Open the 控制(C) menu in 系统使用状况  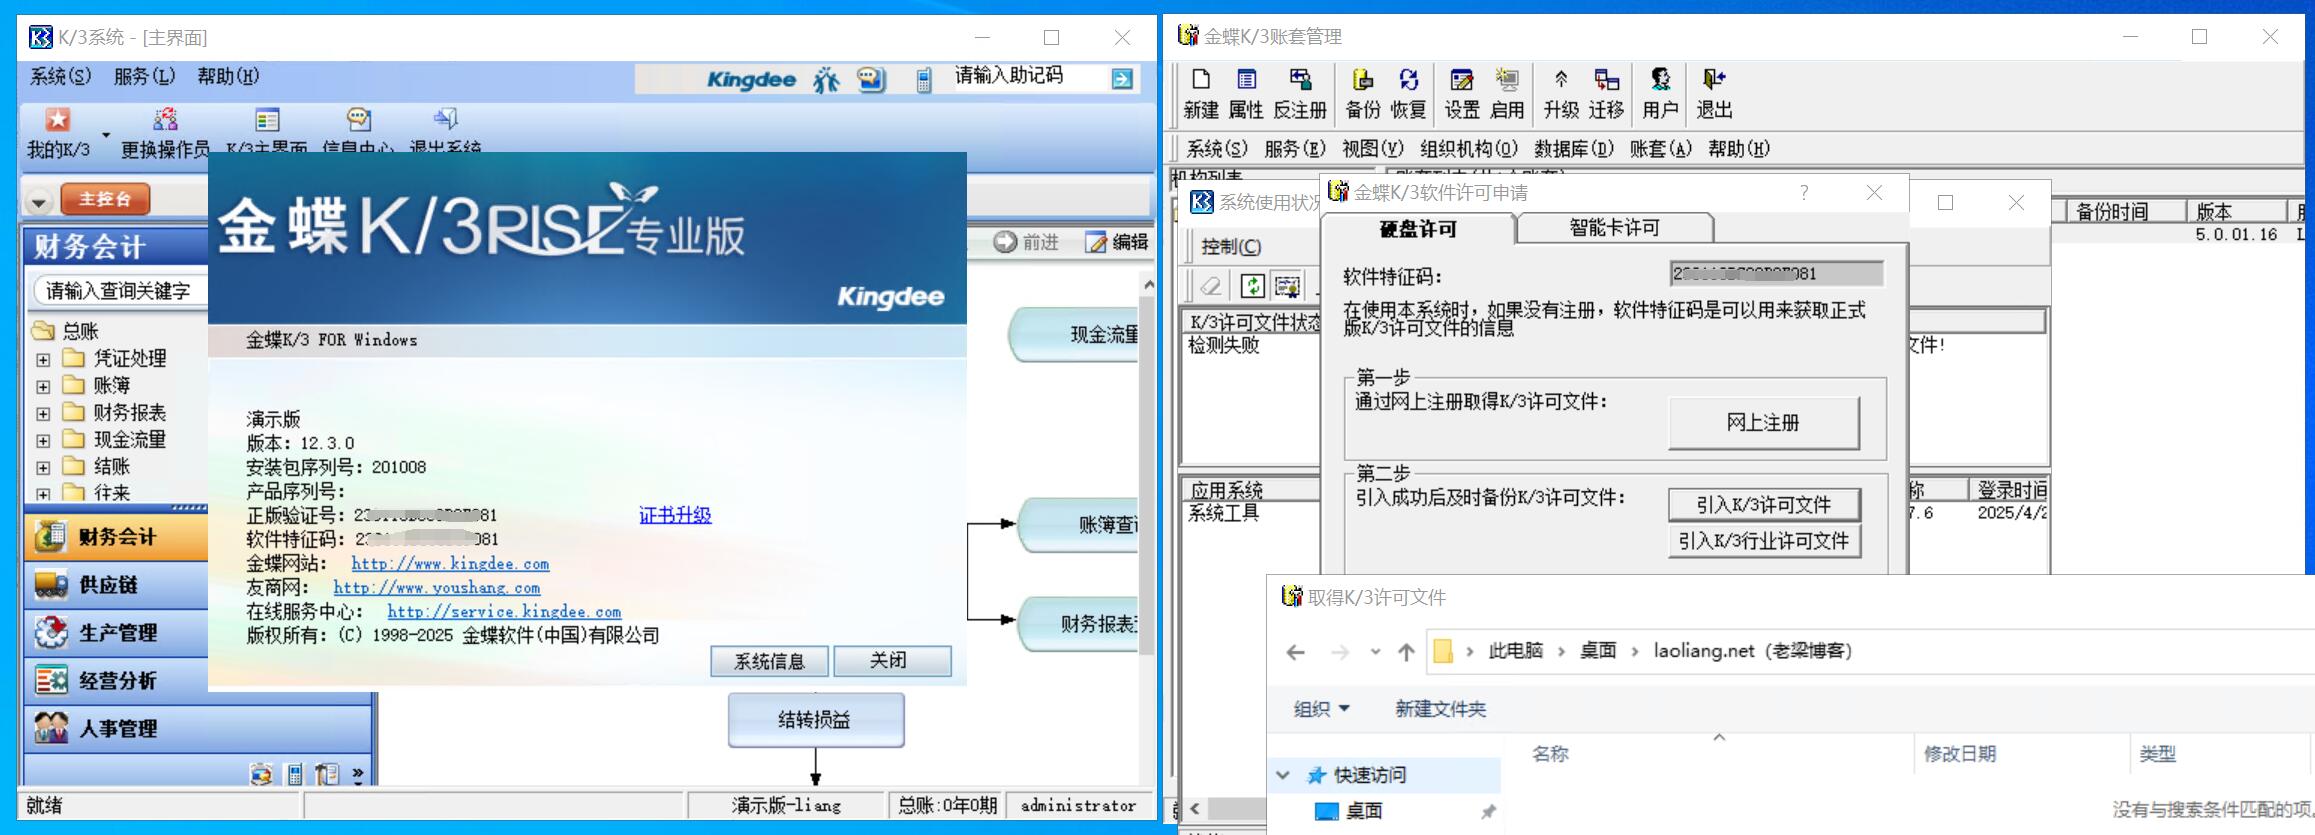[x=1231, y=246]
